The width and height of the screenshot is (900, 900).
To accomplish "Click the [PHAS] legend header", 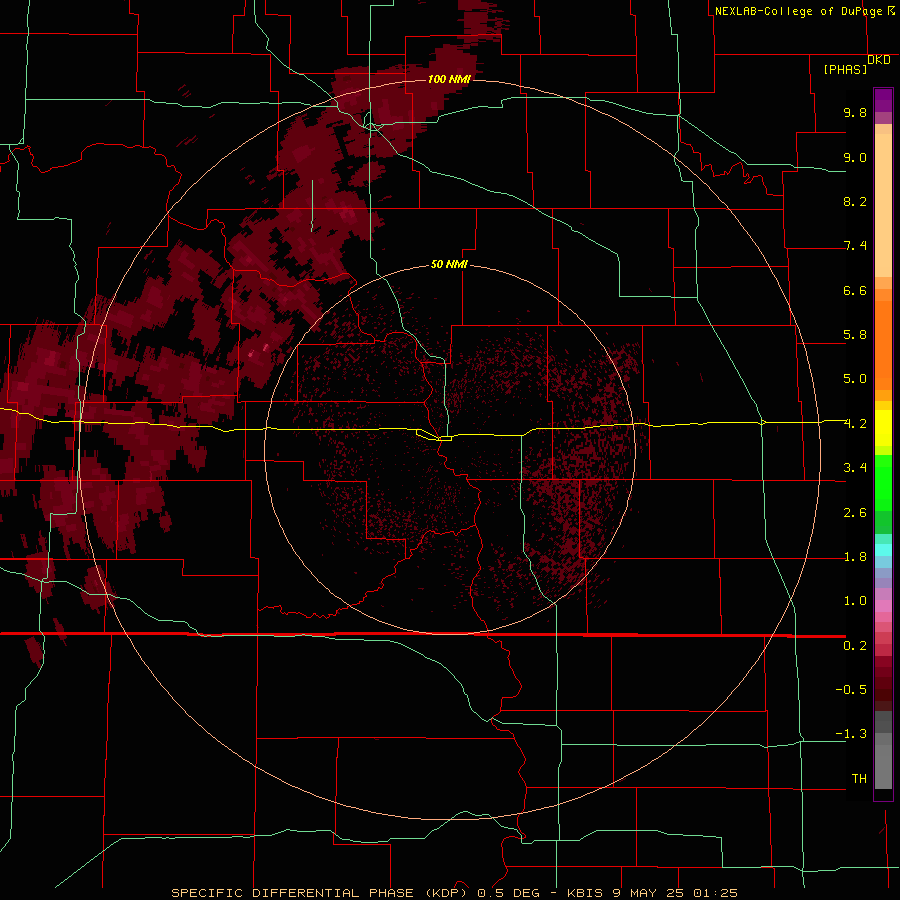I will [845, 69].
